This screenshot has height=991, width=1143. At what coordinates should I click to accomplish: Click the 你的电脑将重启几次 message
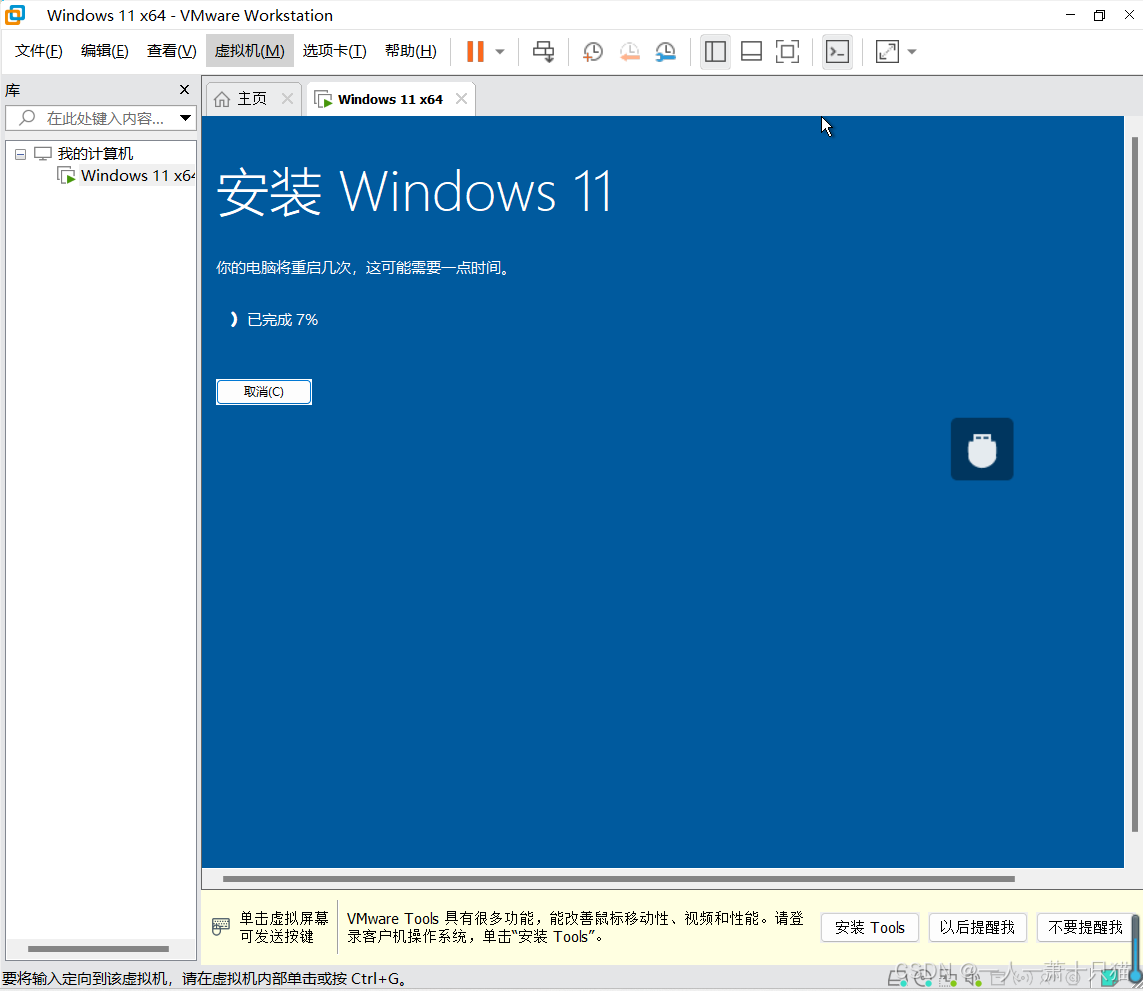point(363,268)
